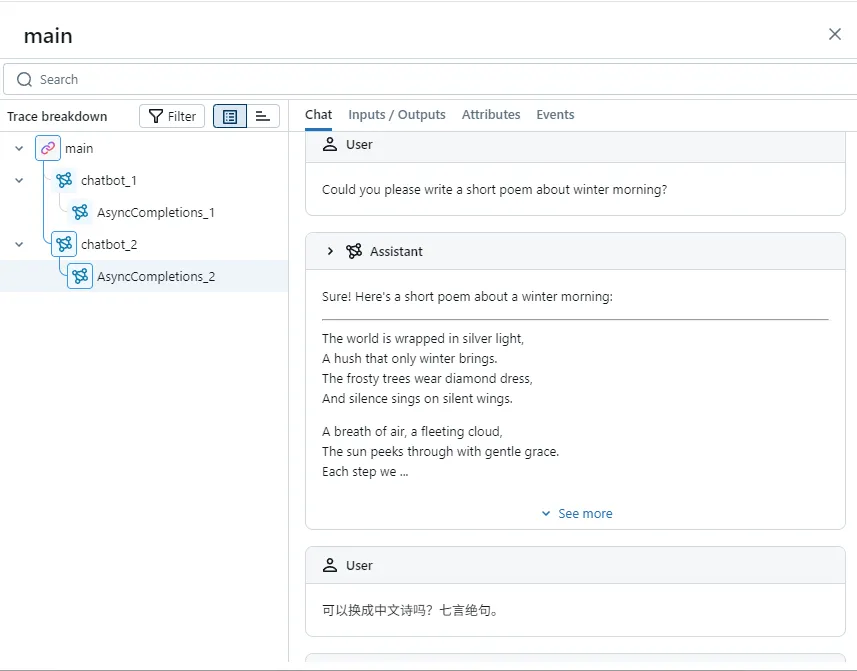Click the line 'And silence sings on silent wings.'
This screenshot has width=857, height=671.
tap(417, 398)
